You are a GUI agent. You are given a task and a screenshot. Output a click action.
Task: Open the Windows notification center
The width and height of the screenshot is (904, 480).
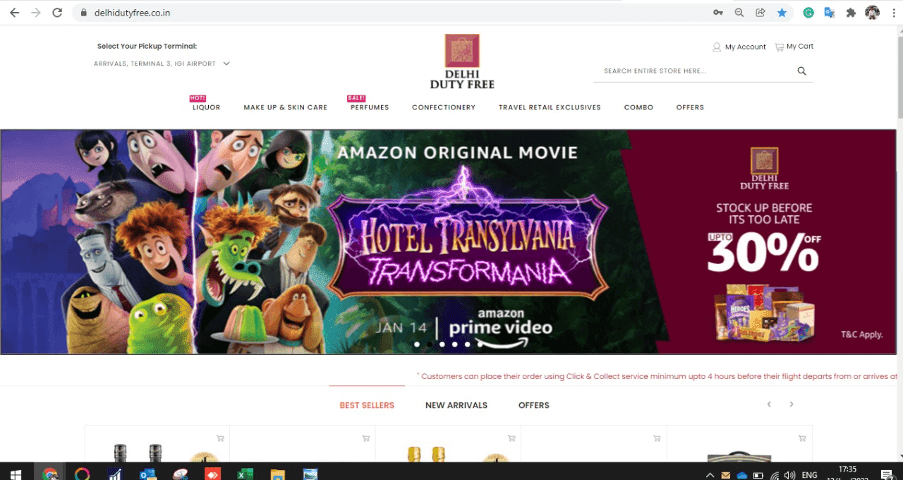(x=887, y=474)
